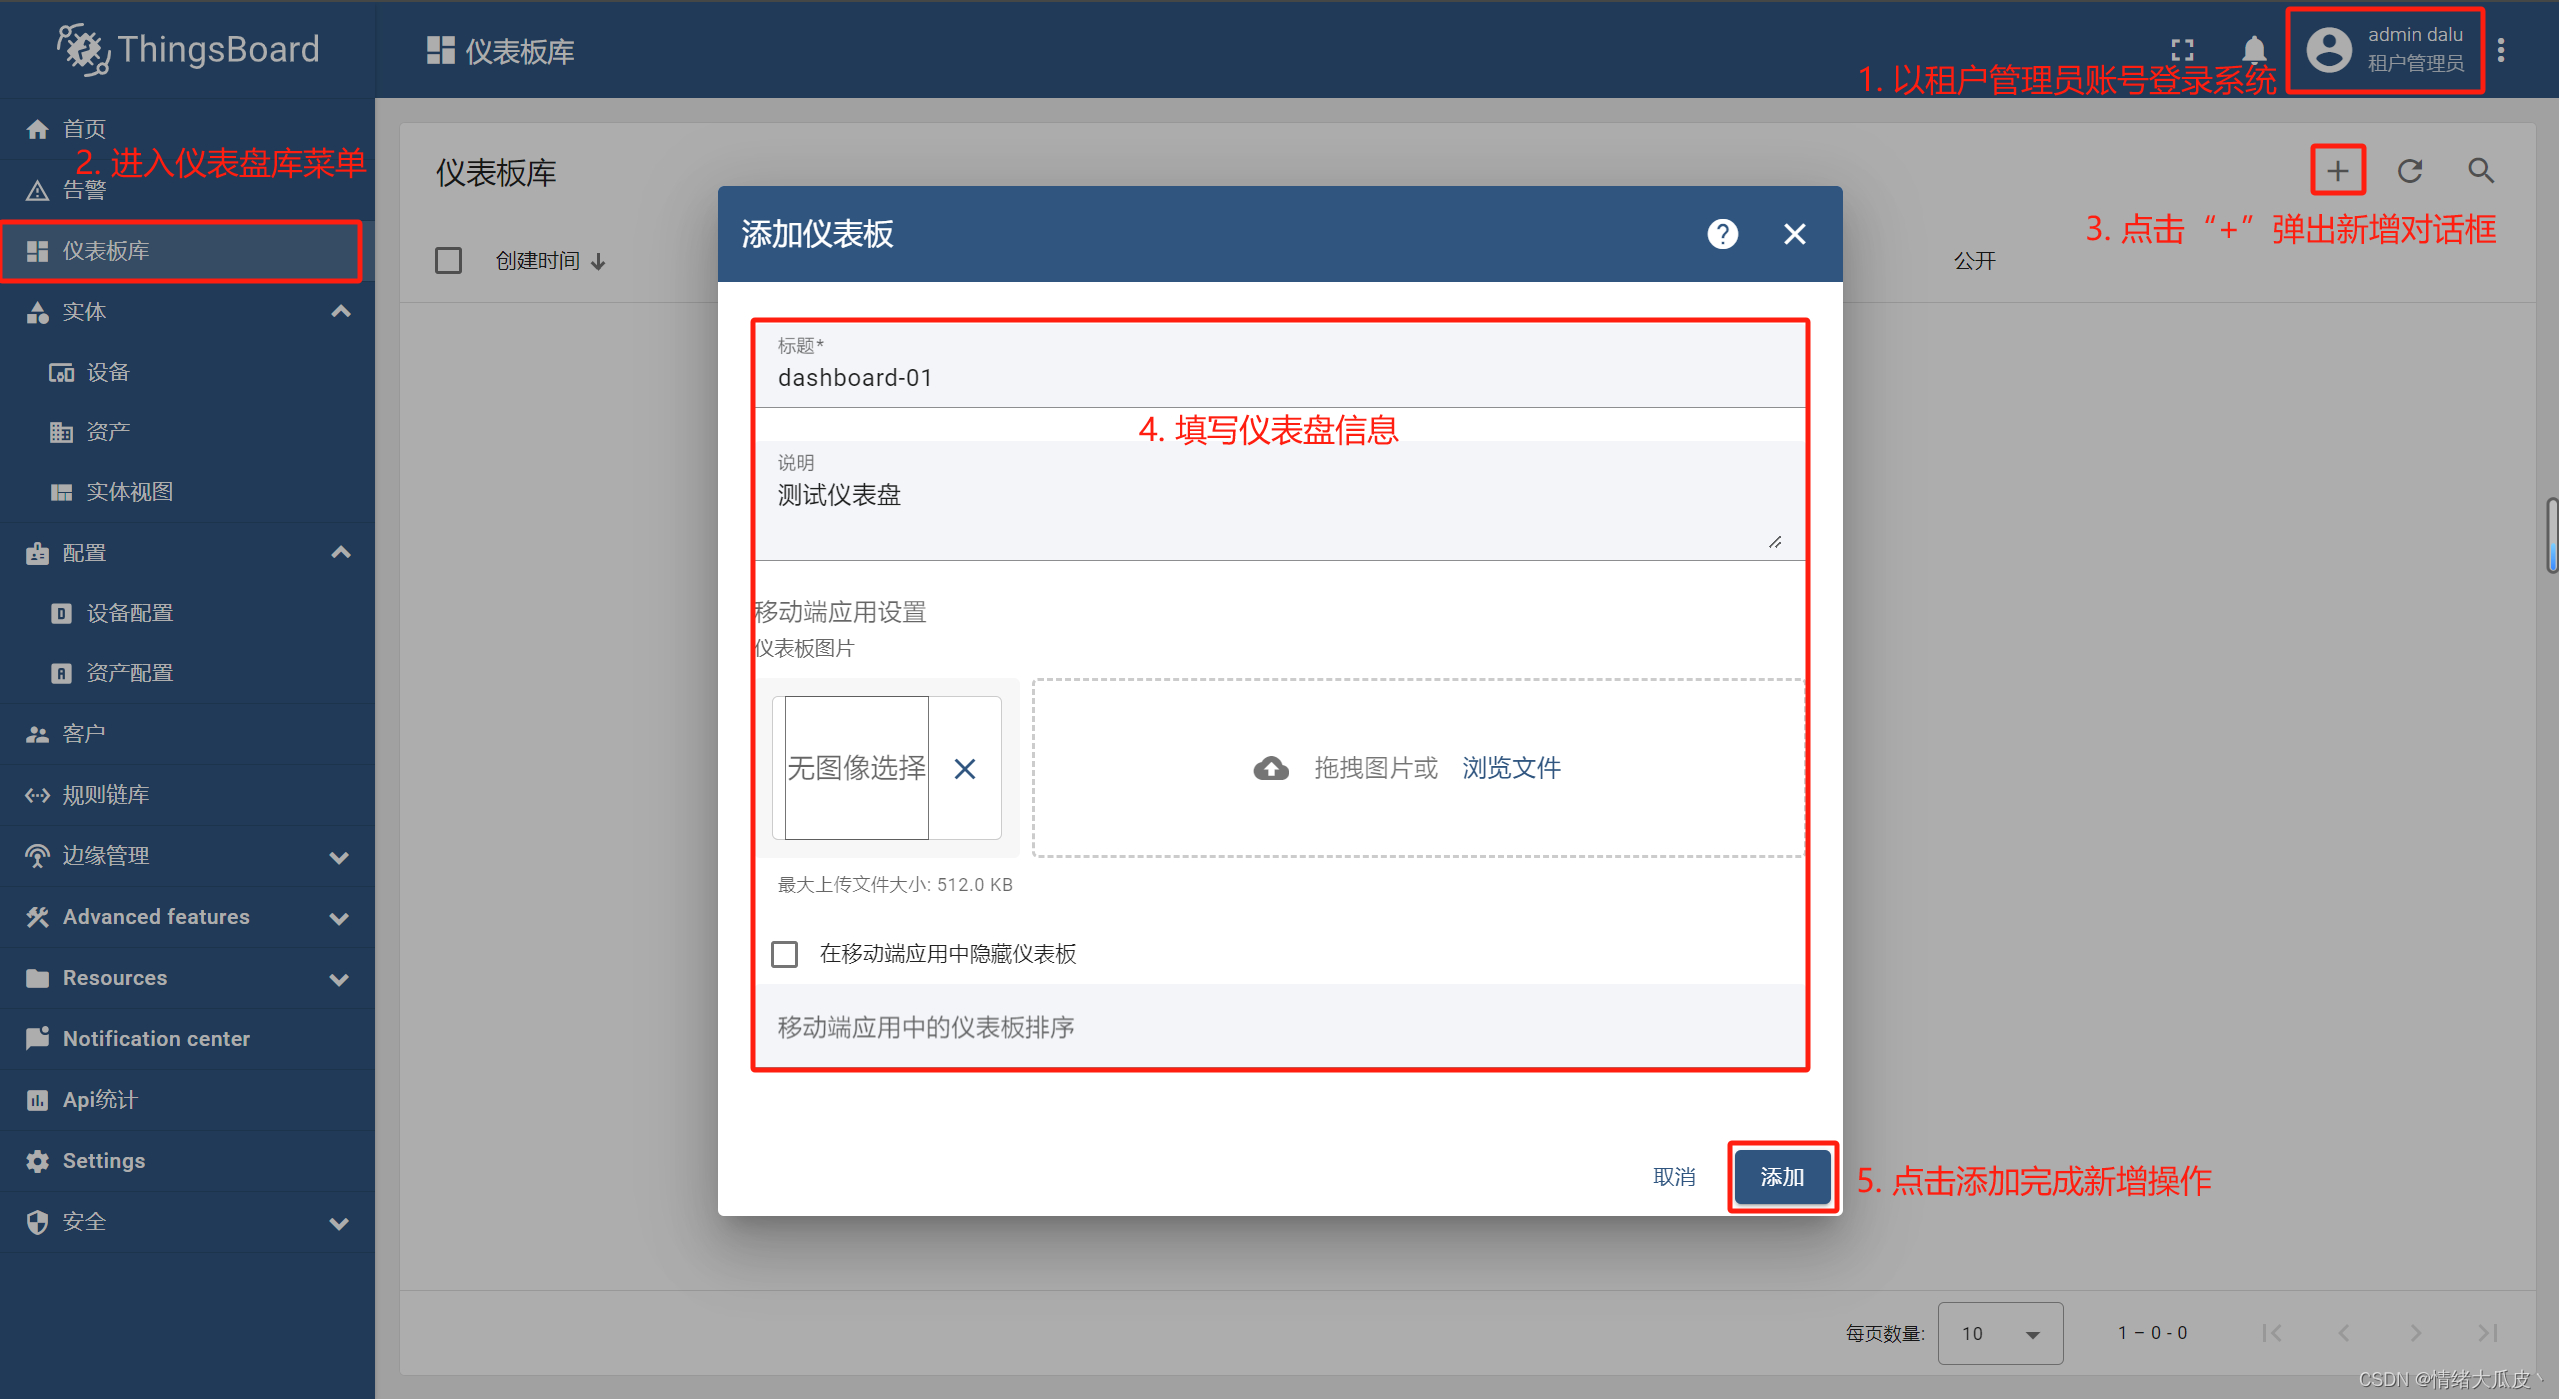Click the 说明 textarea resize handle
This screenshot has width=2559, height=1399.
coord(1775,542)
